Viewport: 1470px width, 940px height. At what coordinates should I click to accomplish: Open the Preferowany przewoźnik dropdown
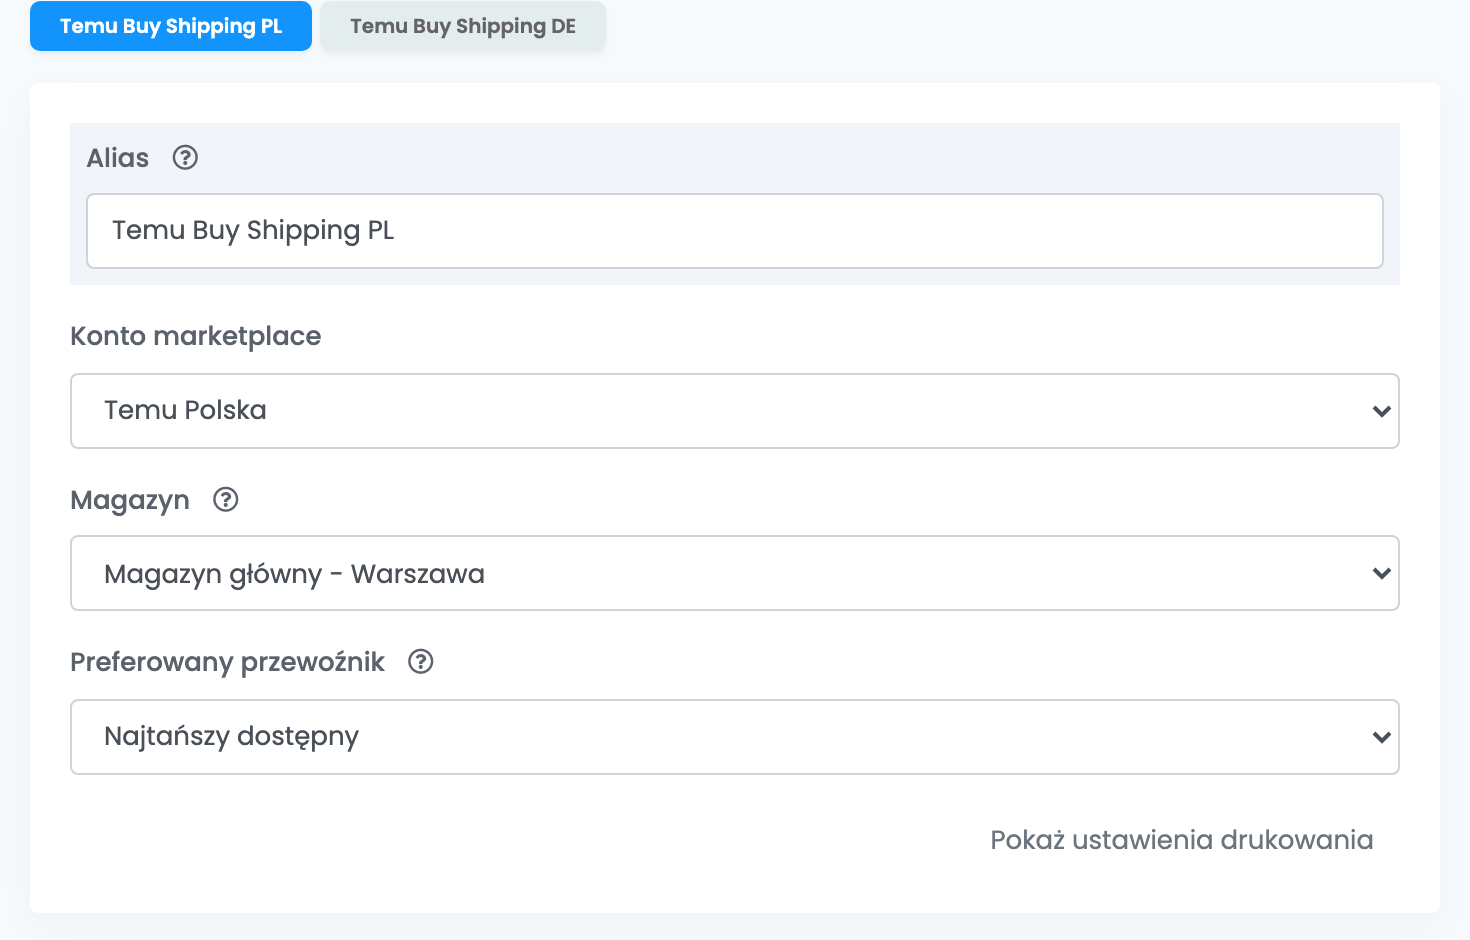(x=735, y=737)
